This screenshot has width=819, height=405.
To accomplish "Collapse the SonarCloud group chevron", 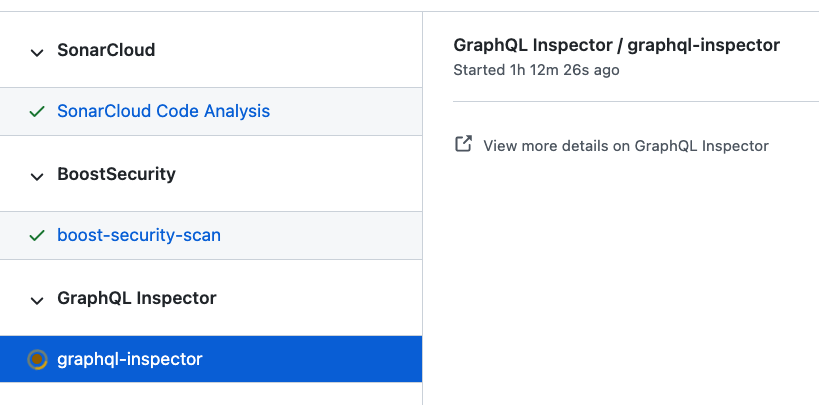I will [x=37, y=52].
